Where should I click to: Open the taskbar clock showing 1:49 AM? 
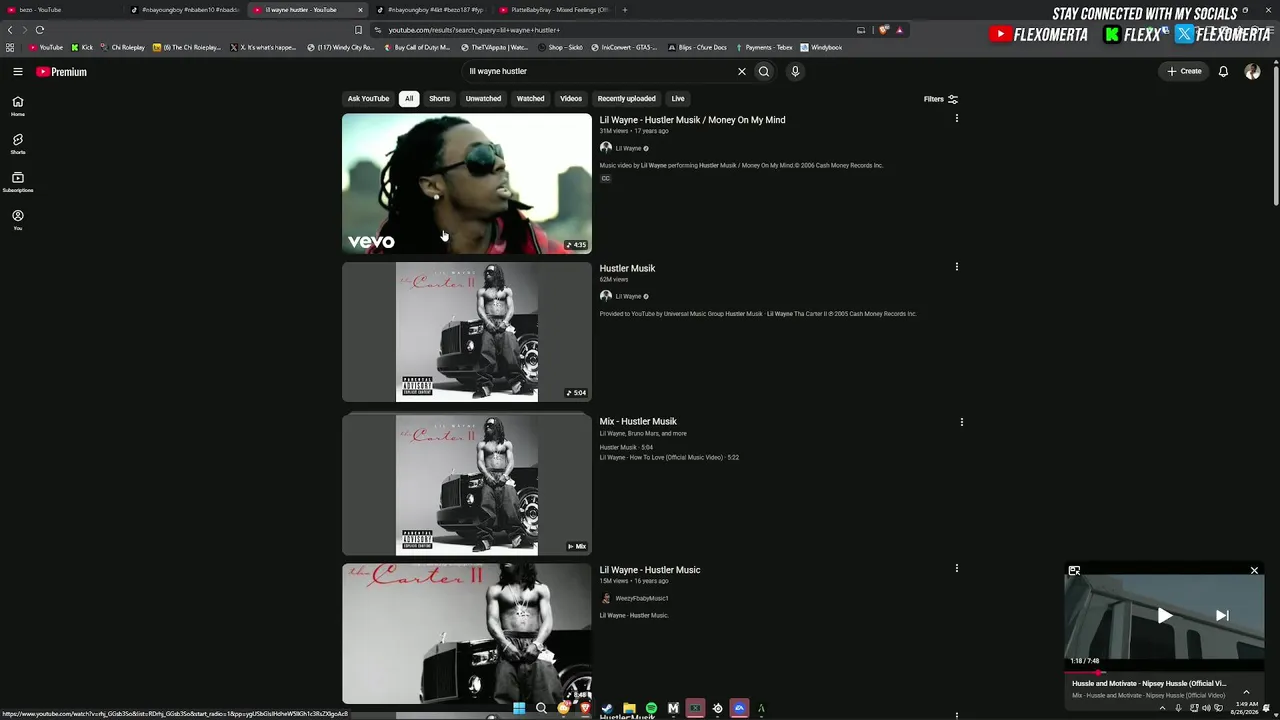click(1245, 708)
